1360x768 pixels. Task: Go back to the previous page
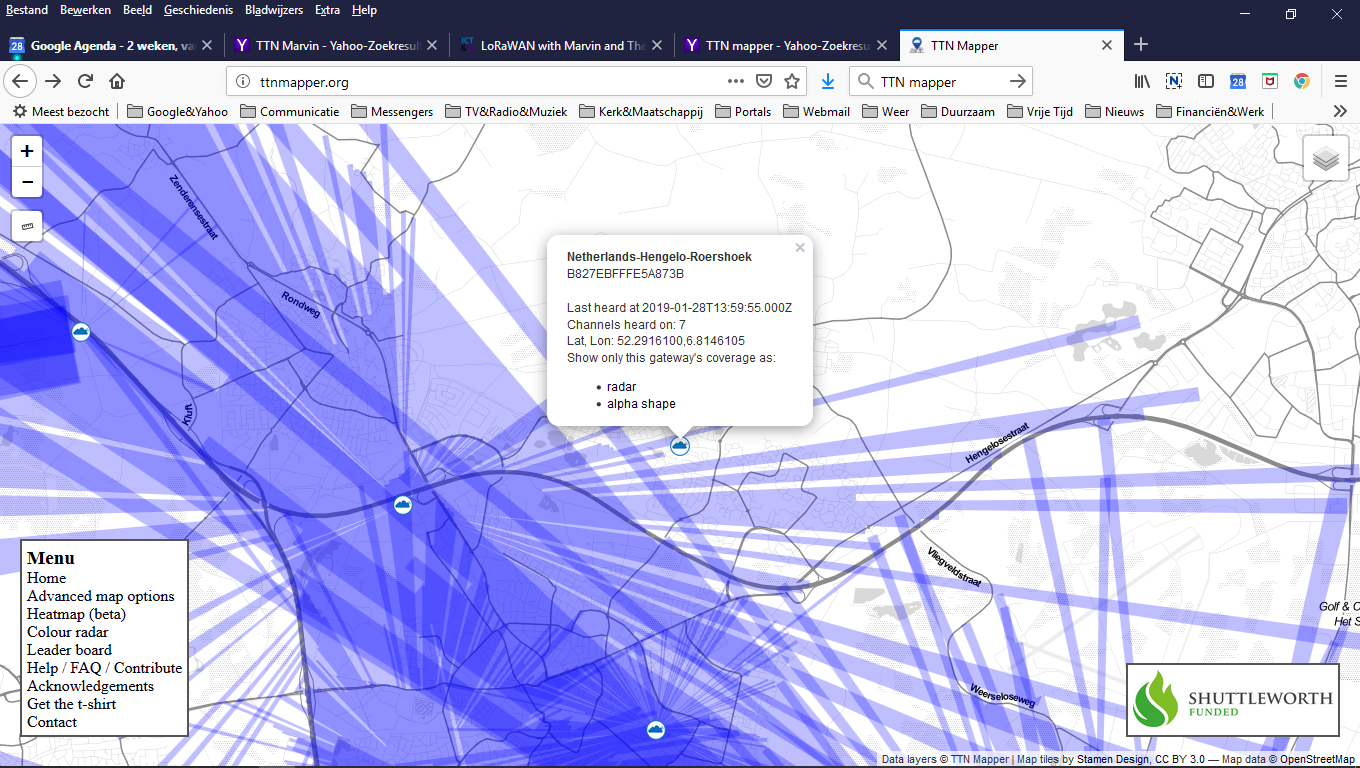pos(21,81)
